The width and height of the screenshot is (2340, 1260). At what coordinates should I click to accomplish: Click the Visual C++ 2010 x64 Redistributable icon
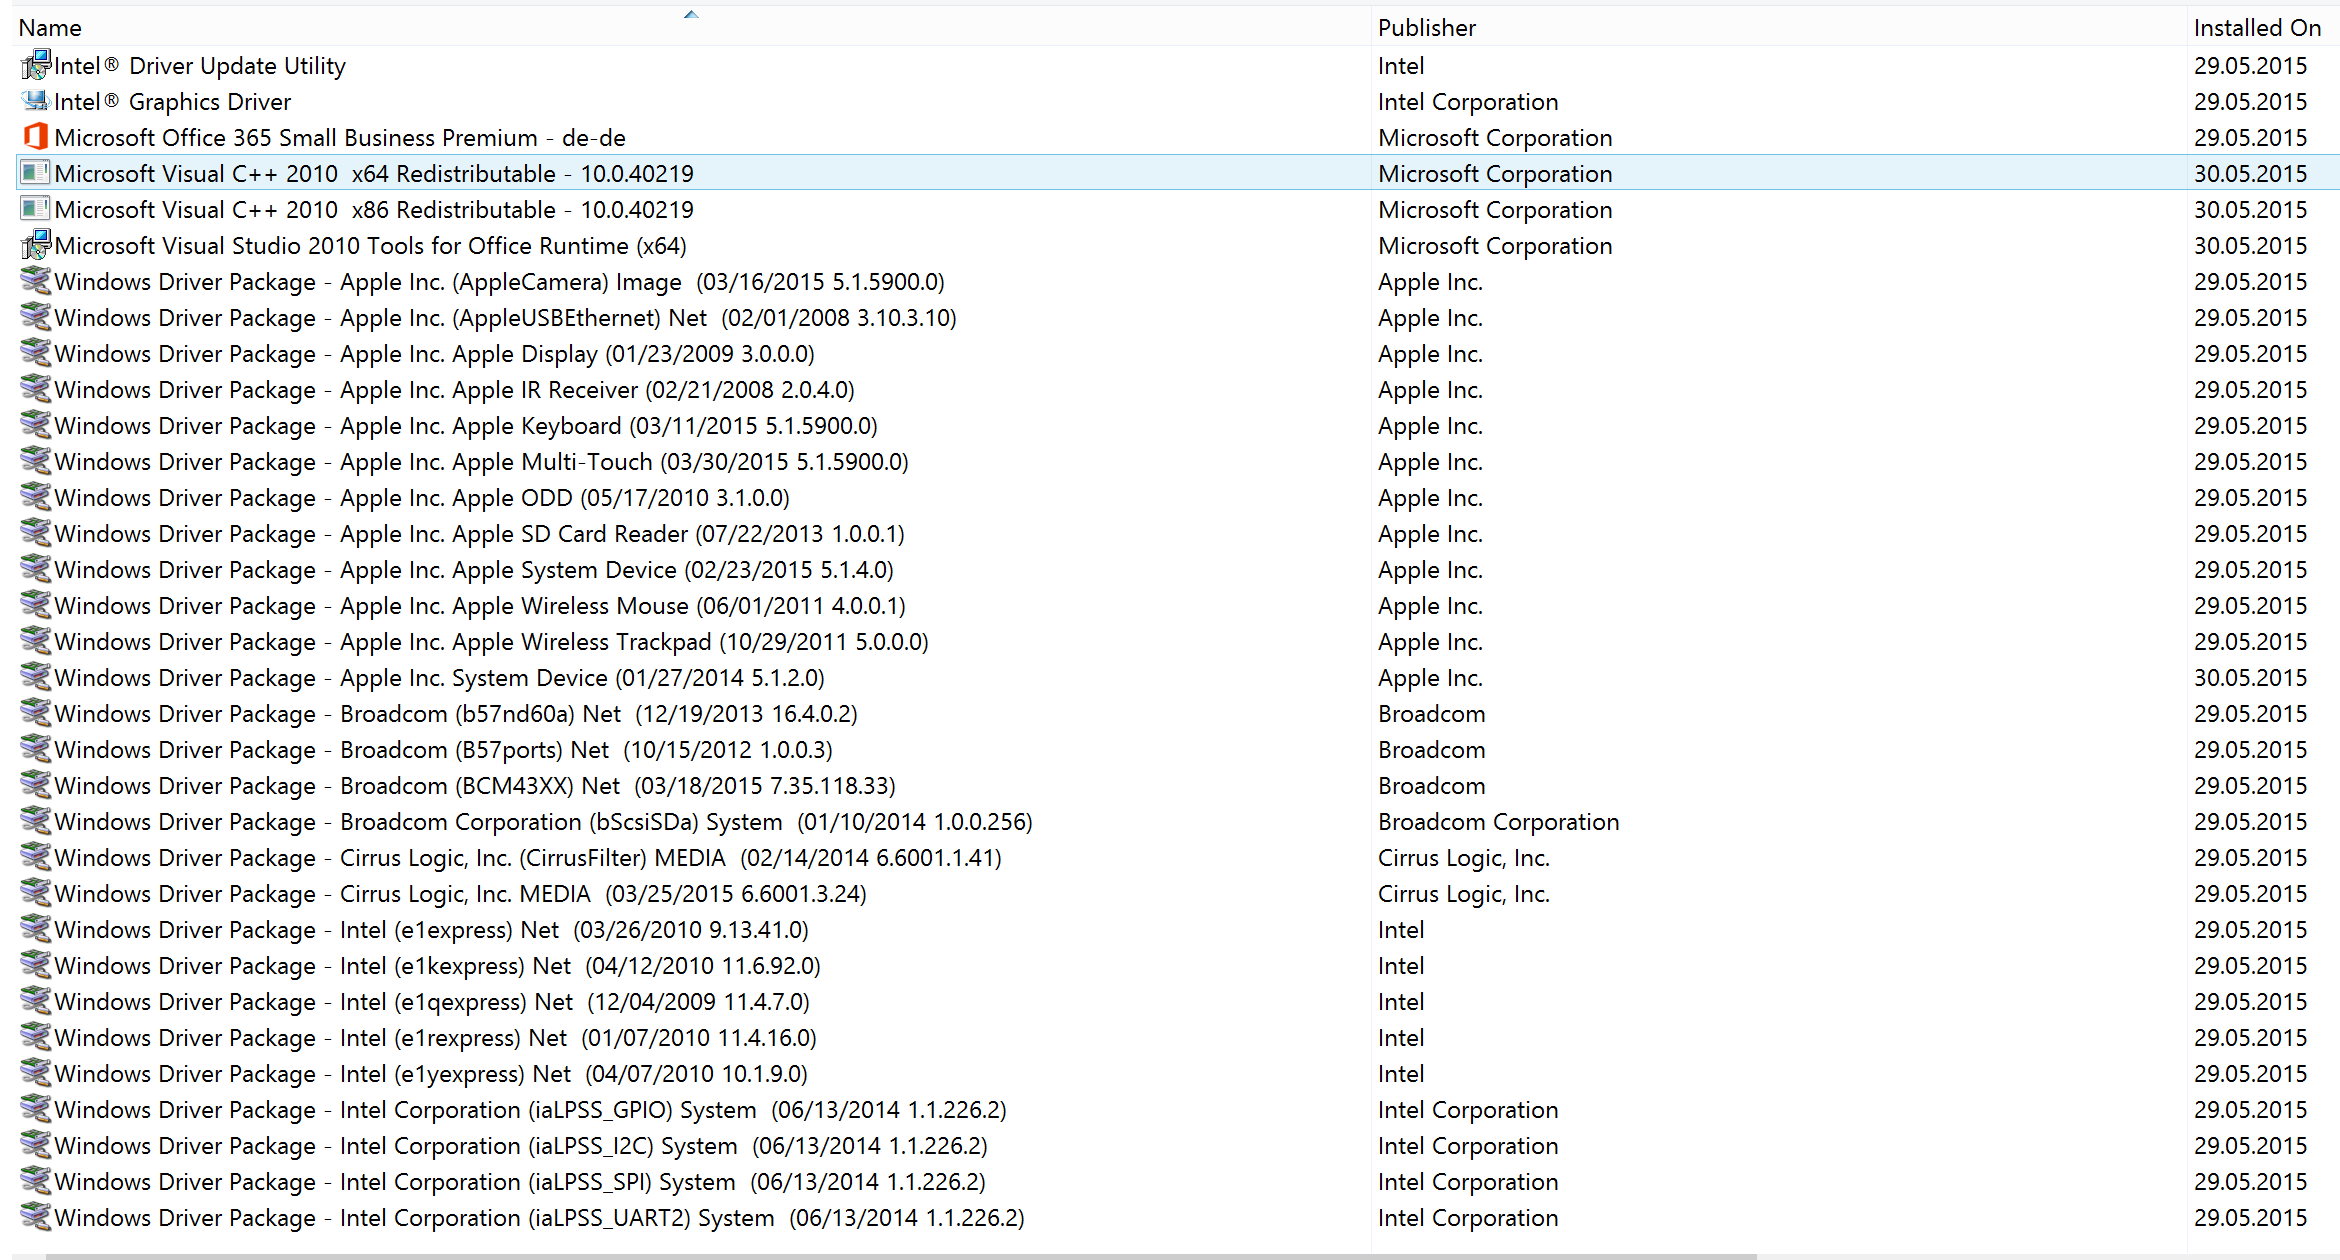point(36,174)
